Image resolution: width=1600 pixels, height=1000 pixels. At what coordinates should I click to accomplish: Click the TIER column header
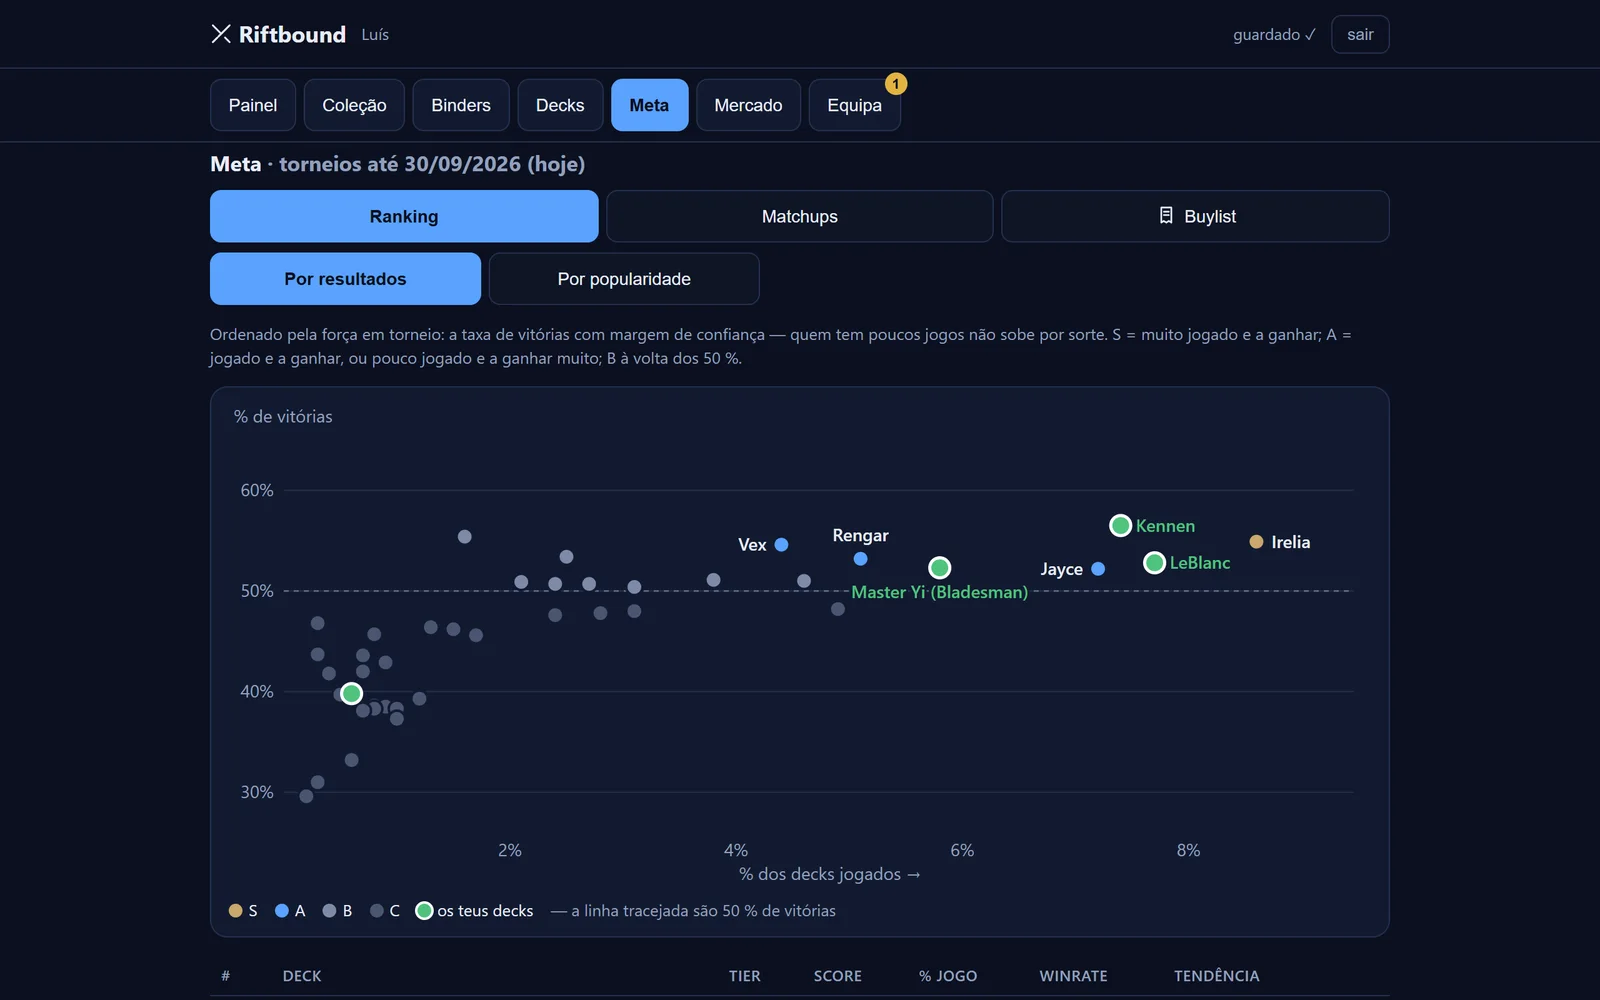coord(745,976)
